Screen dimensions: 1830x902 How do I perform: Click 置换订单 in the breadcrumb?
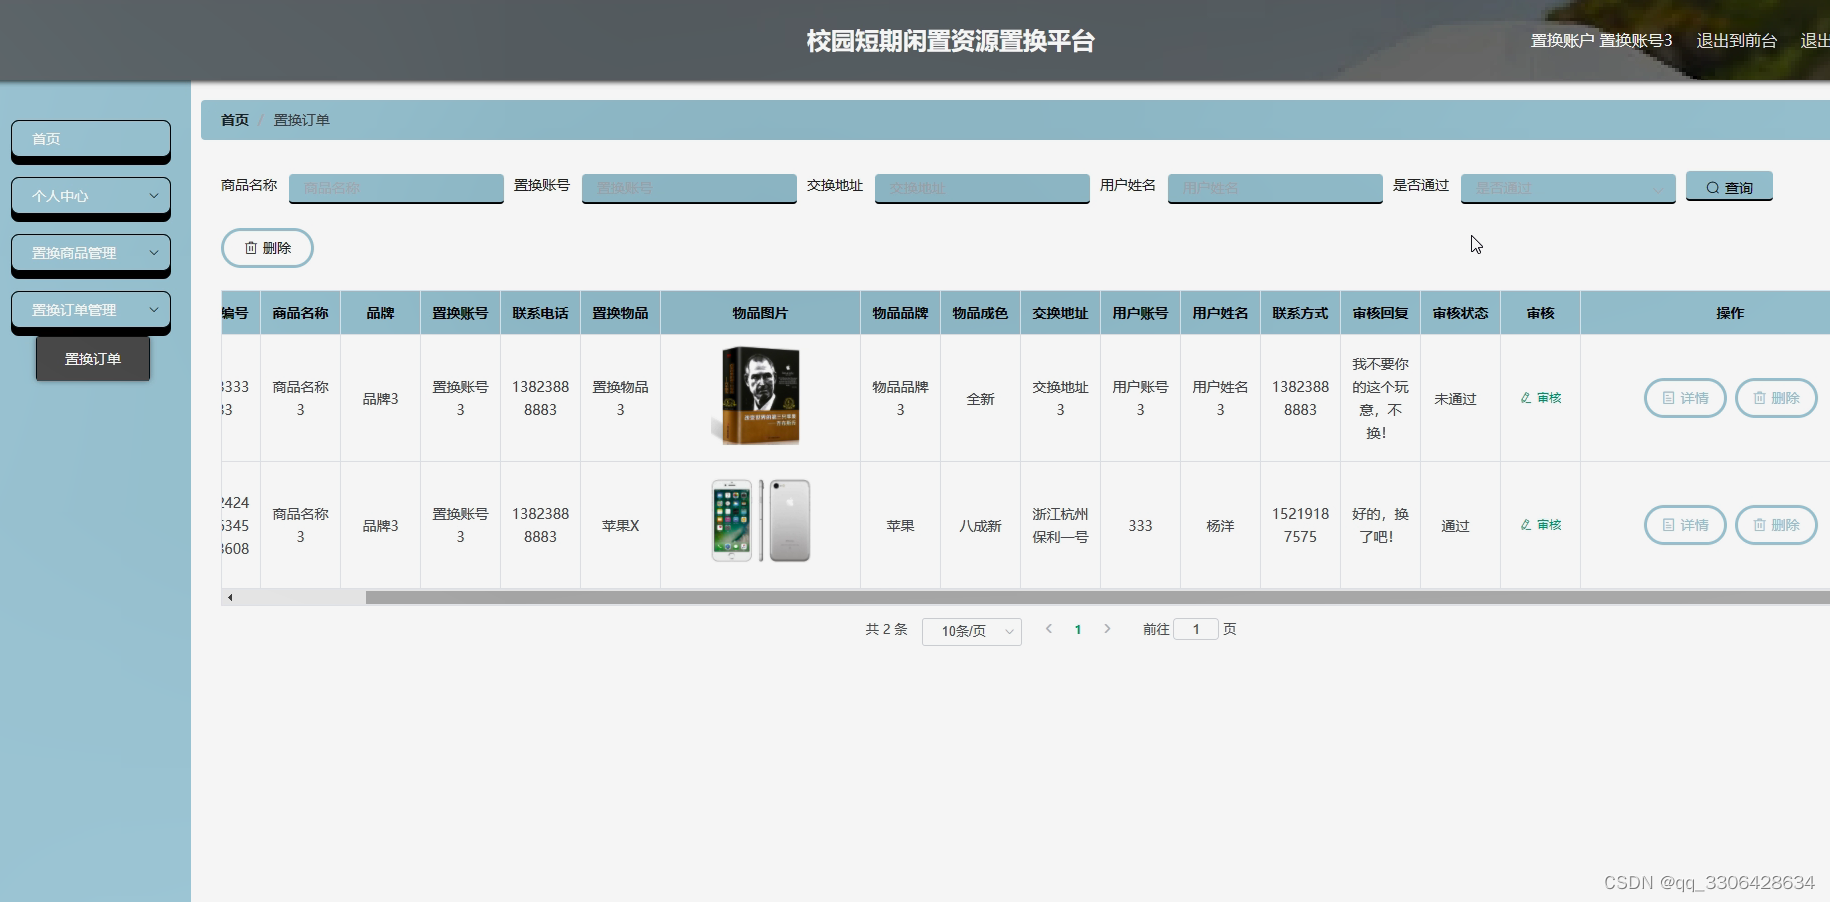click(302, 120)
